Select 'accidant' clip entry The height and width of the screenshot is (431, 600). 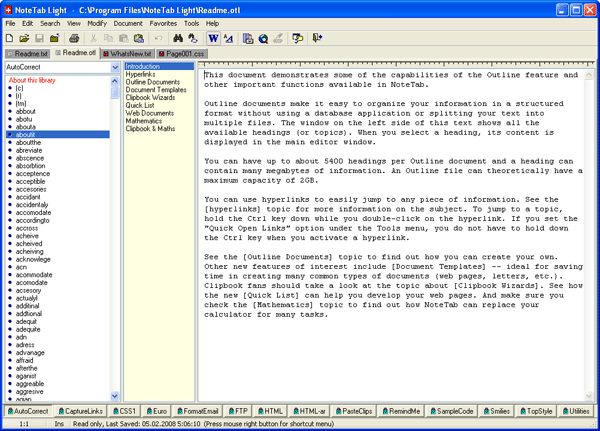coord(28,197)
